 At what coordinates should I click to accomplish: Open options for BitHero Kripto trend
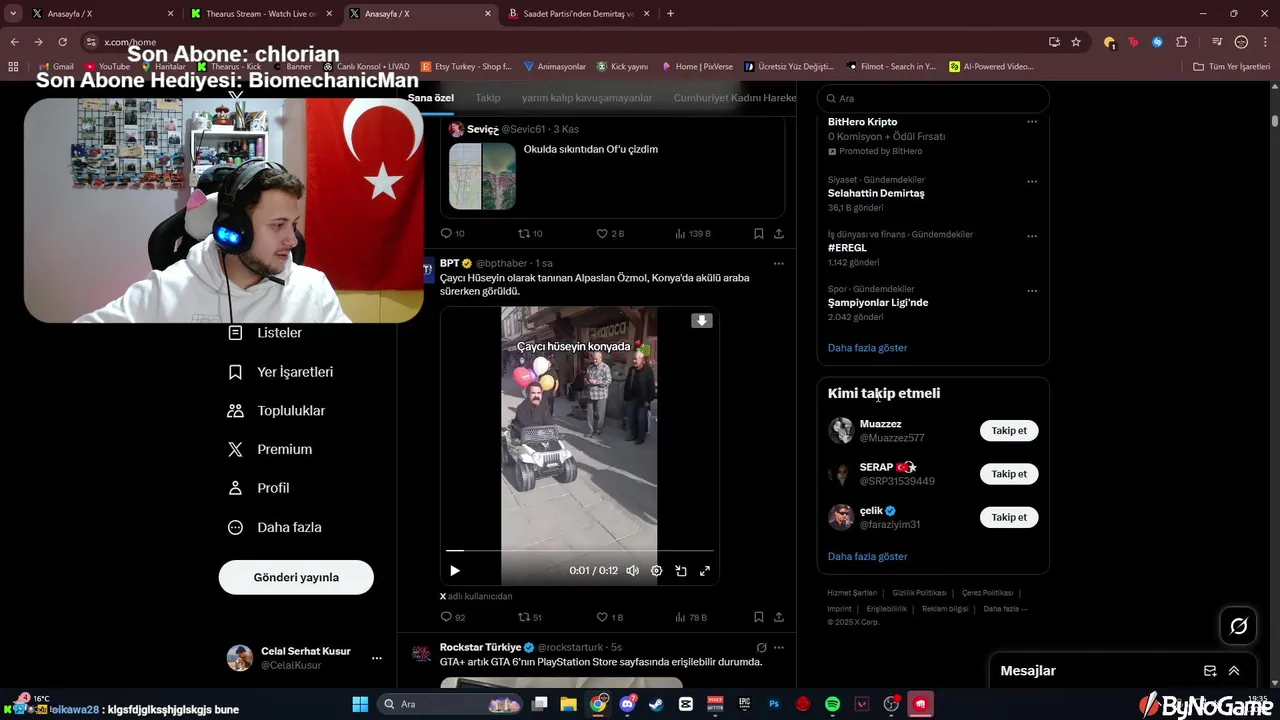1032,122
